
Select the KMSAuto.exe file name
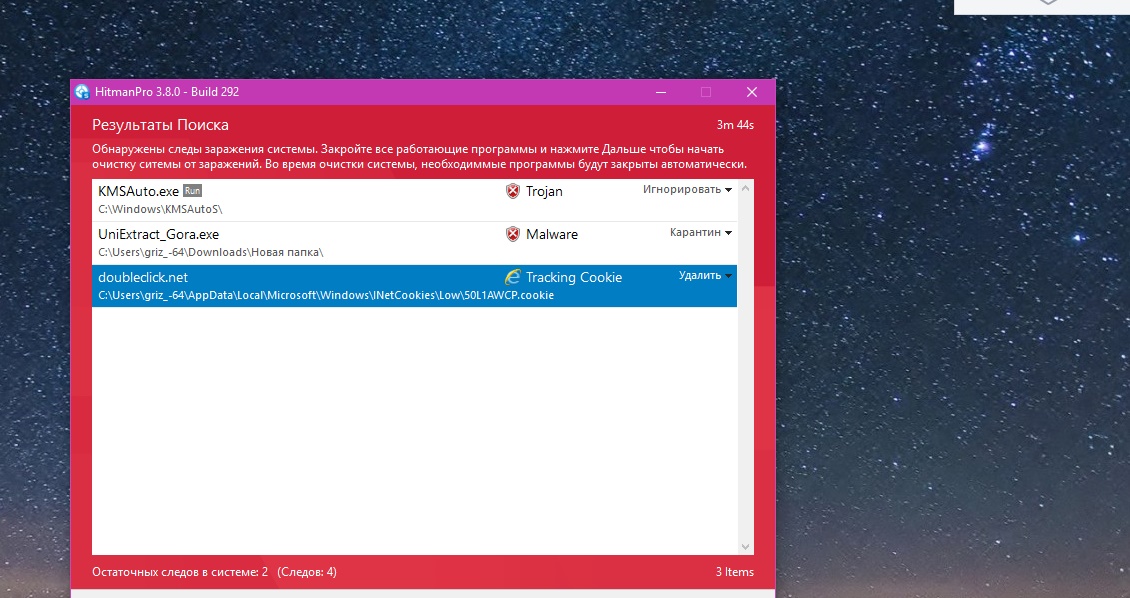tap(138, 192)
